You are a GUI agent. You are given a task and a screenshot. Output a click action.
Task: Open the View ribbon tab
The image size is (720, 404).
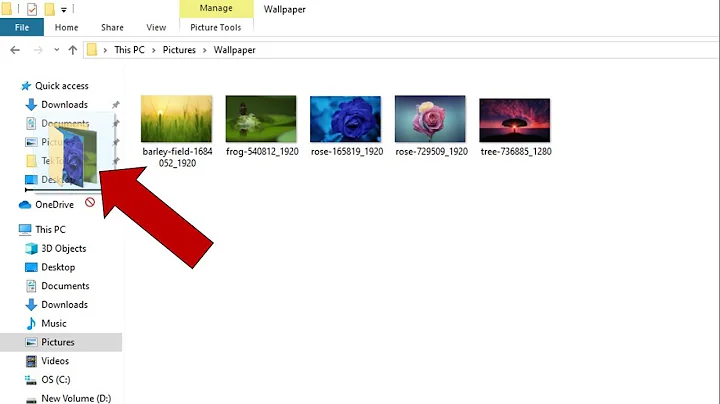tap(156, 27)
